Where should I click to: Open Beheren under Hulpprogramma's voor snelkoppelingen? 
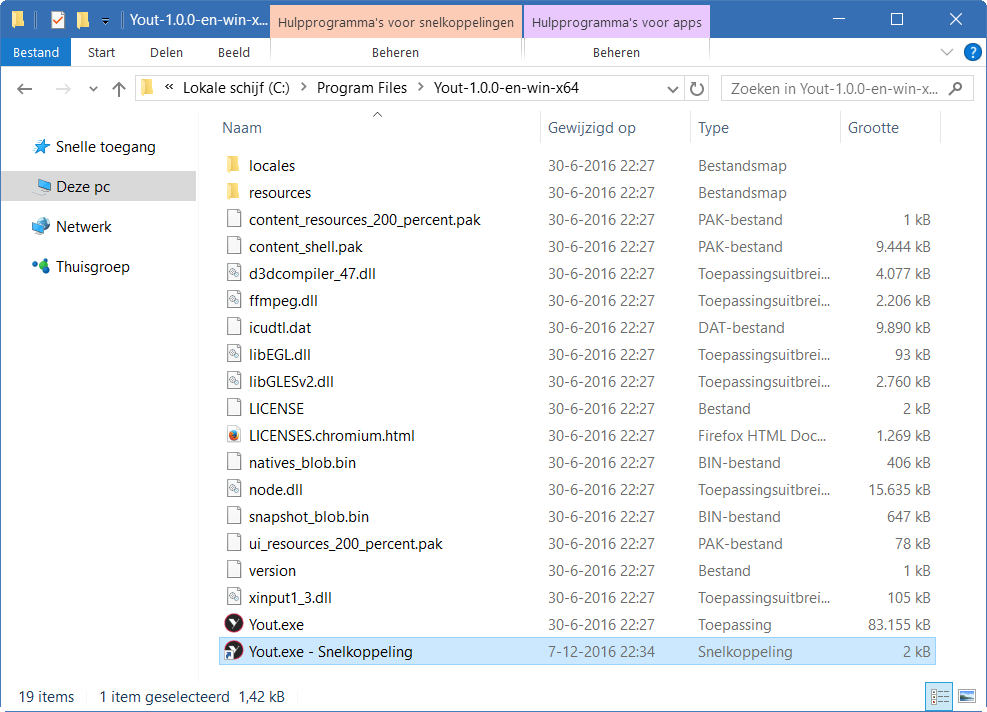395,53
